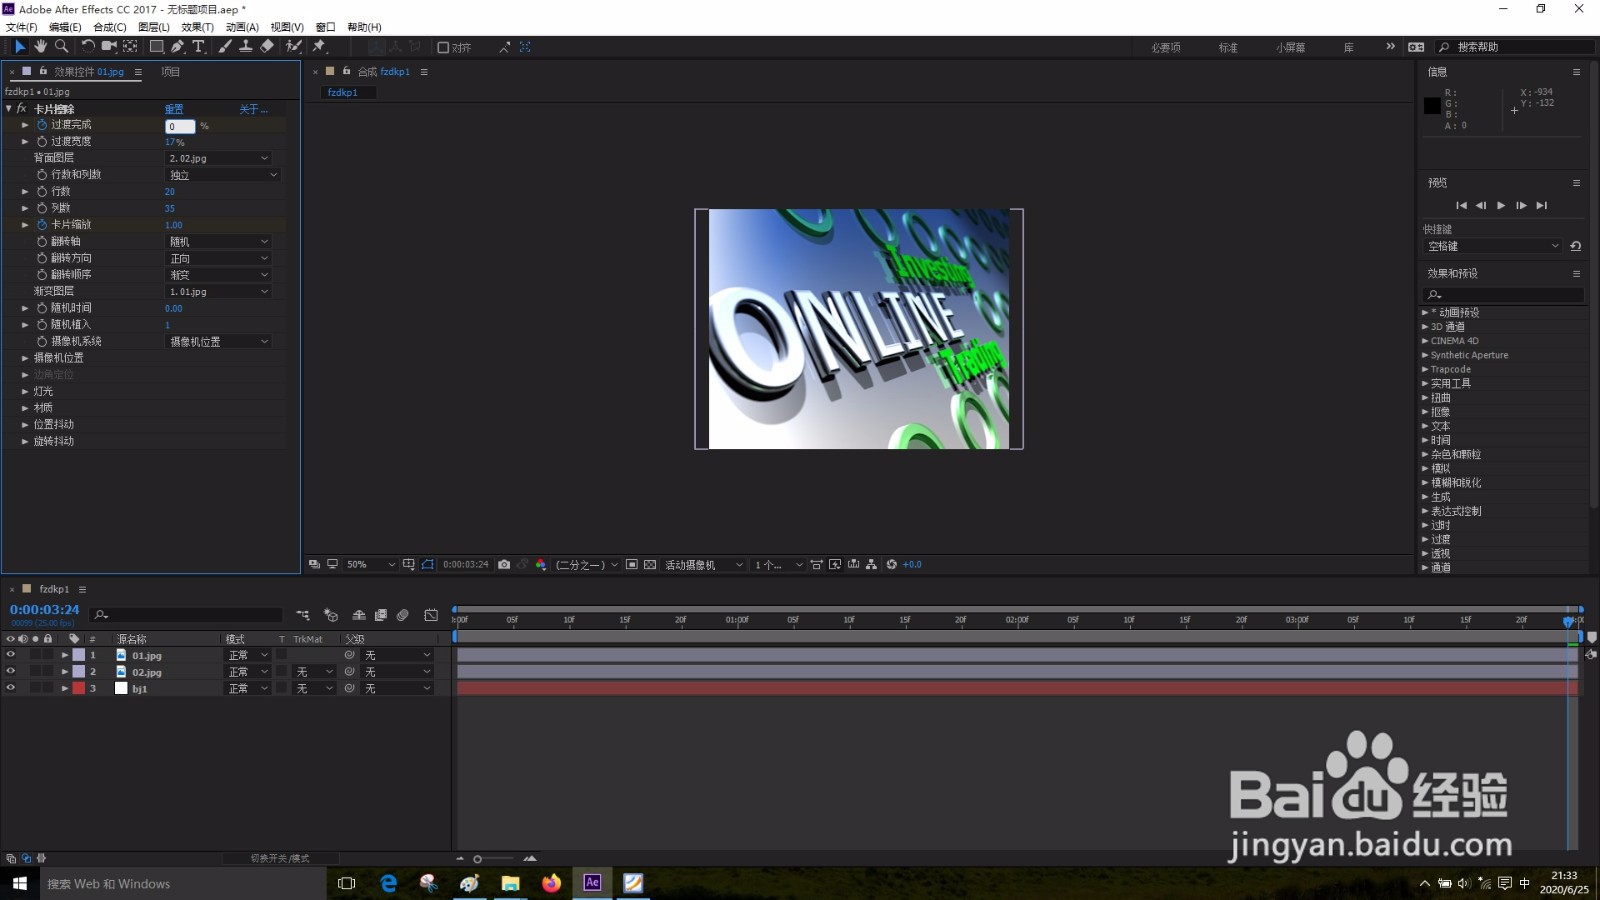This screenshot has width=1600, height=900.
Task: Open the Graph Editor in timeline
Action: (431, 615)
